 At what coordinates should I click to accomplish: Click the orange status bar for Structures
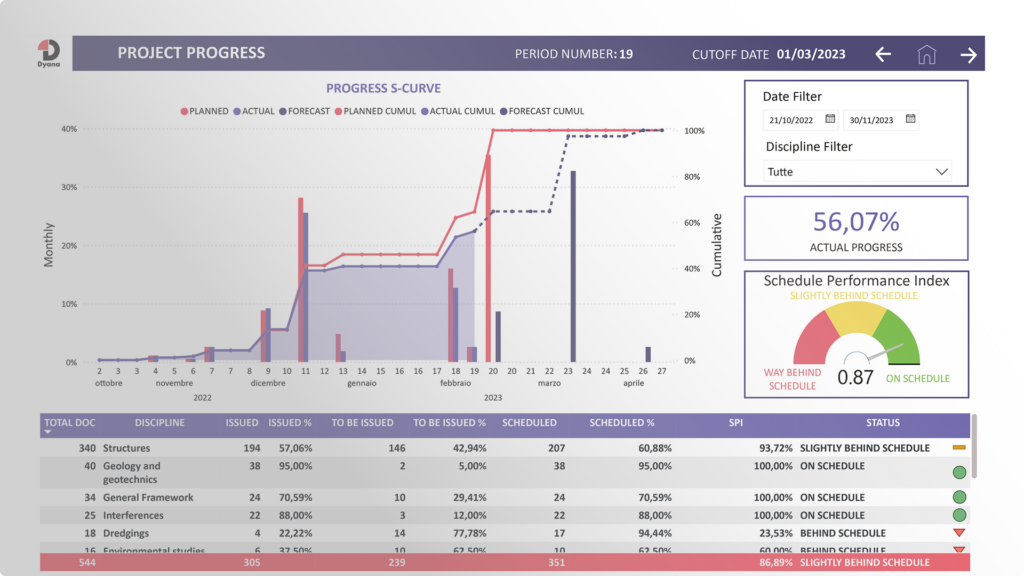(x=959, y=447)
